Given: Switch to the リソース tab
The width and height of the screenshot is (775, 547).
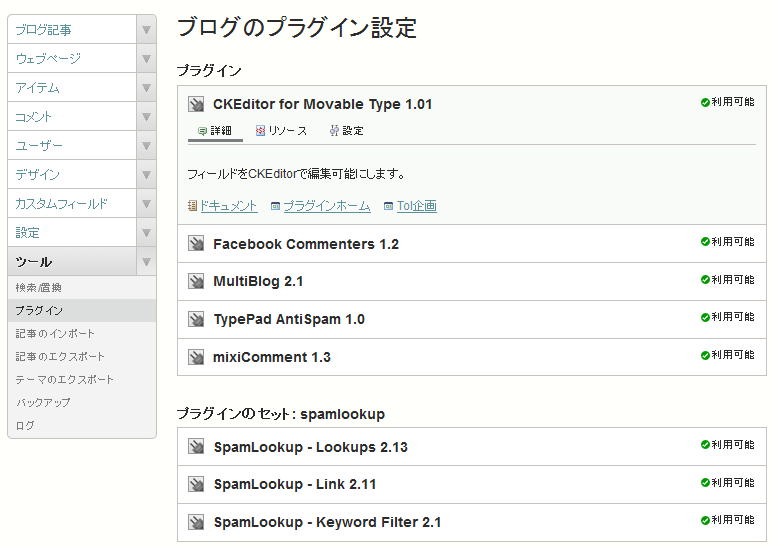Looking at the screenshot, I should [281, 131].
